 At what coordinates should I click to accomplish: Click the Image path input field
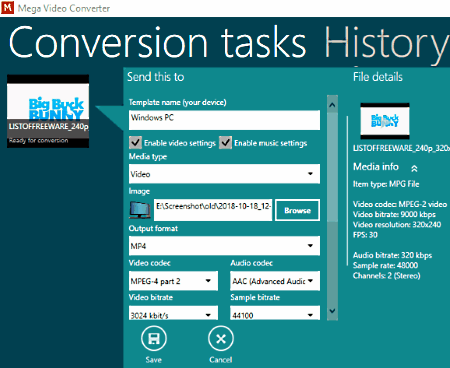click(213, 210)
